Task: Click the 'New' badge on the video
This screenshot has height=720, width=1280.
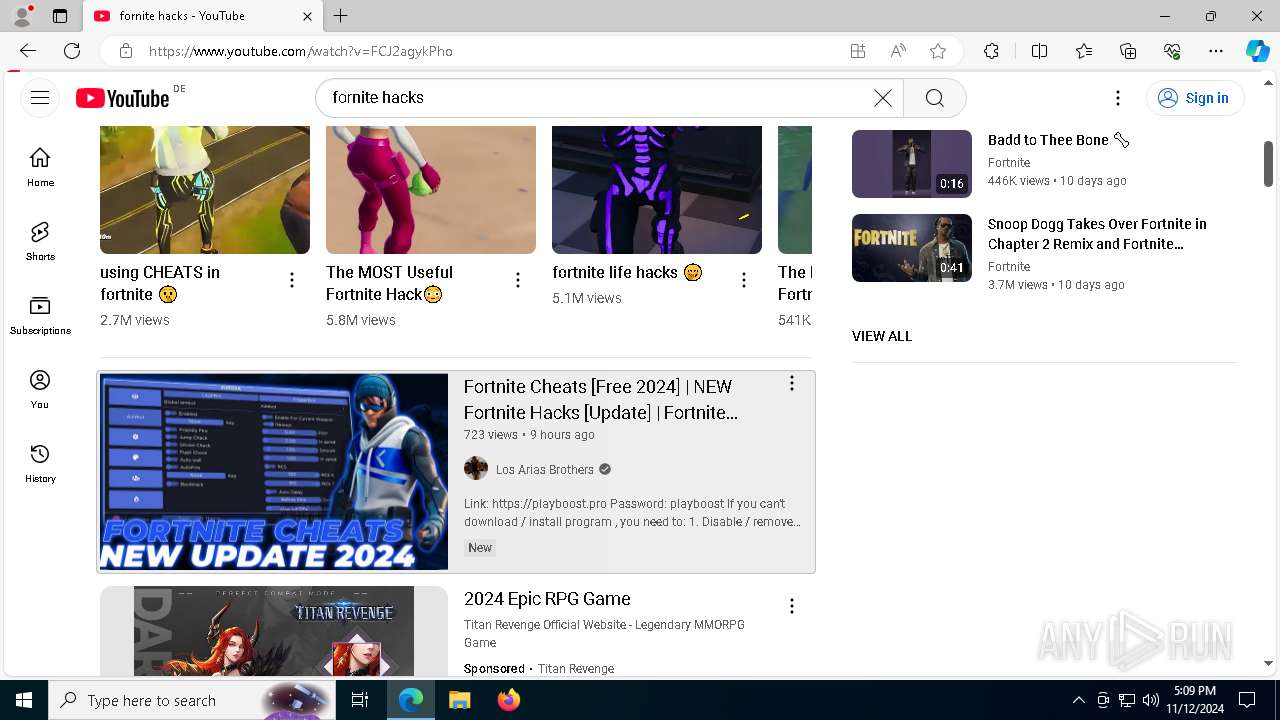Action: (480, 547)
